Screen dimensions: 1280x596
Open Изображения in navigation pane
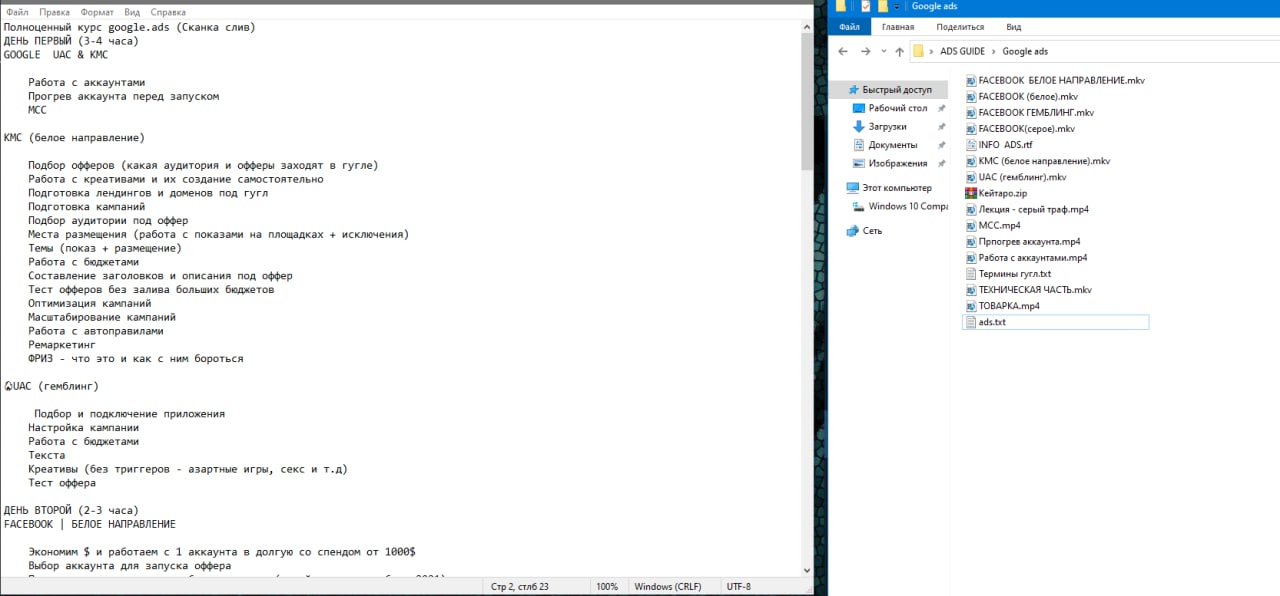(897, 163)
